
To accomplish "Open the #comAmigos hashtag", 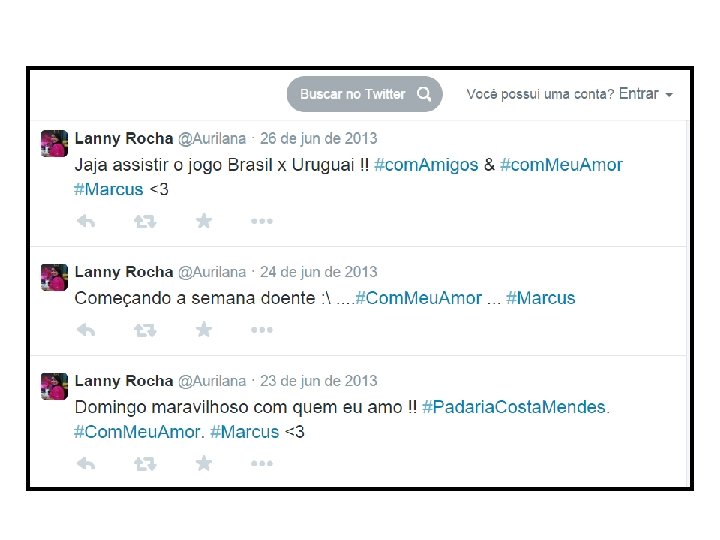I will click(x=426, y=165).
